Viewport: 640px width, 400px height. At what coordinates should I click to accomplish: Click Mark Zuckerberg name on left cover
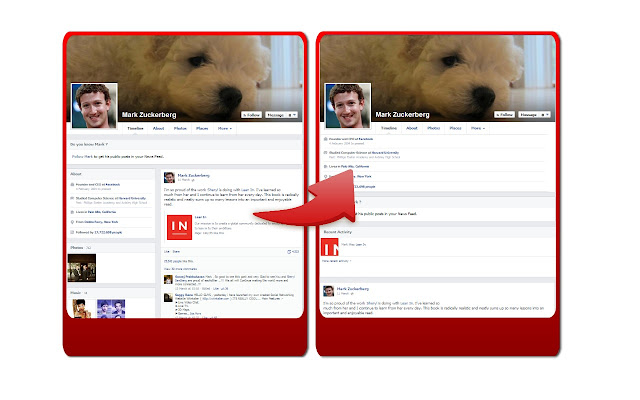pos(149,115)
